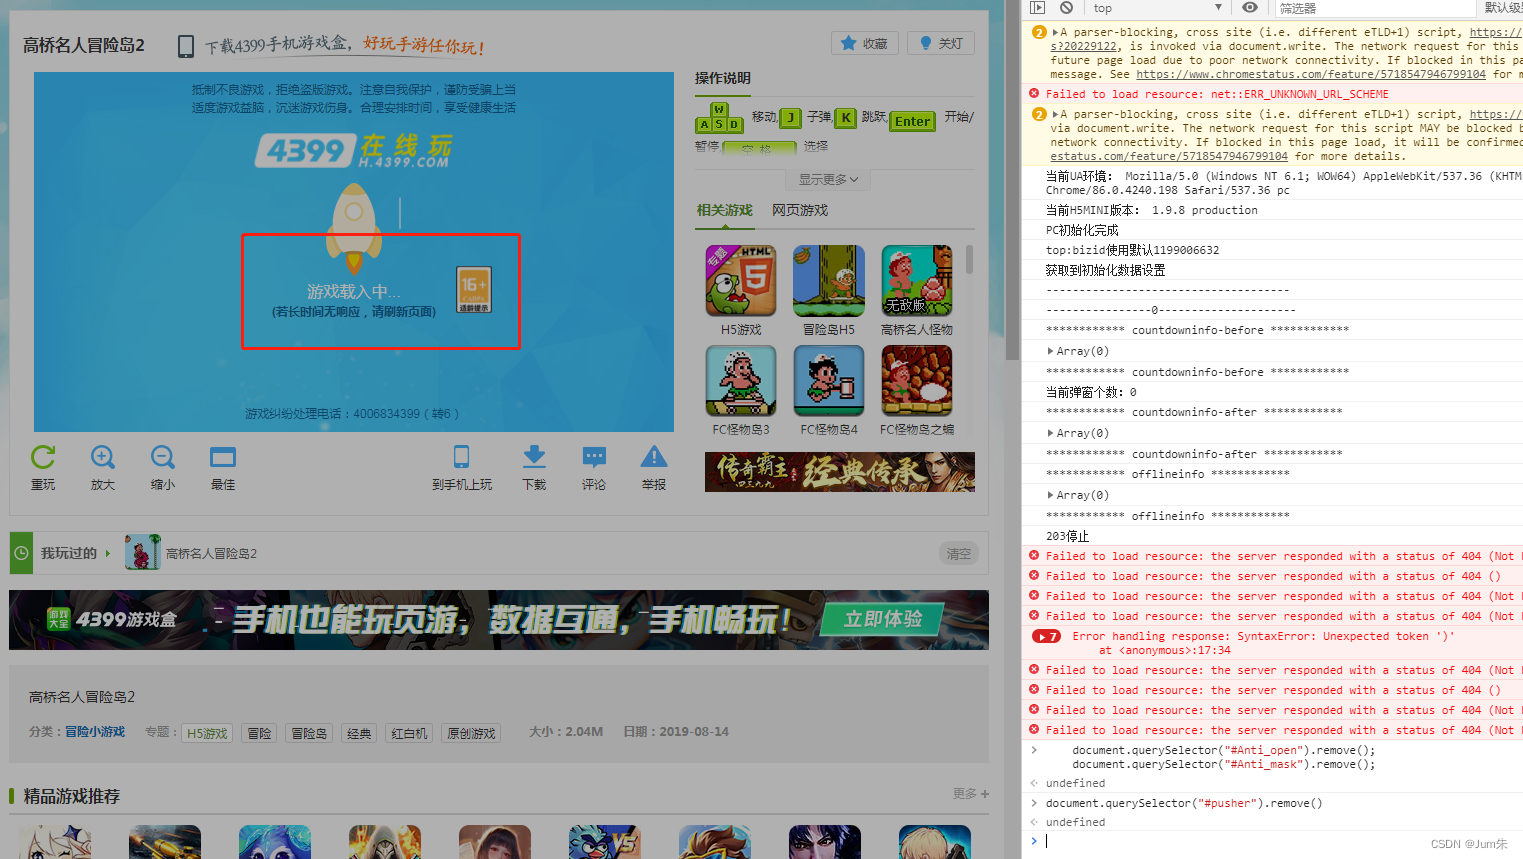Screen dimensions: 1523x859
Task: Open the chromestatus.com feature link in the first warning
Action: [1311, 74]
